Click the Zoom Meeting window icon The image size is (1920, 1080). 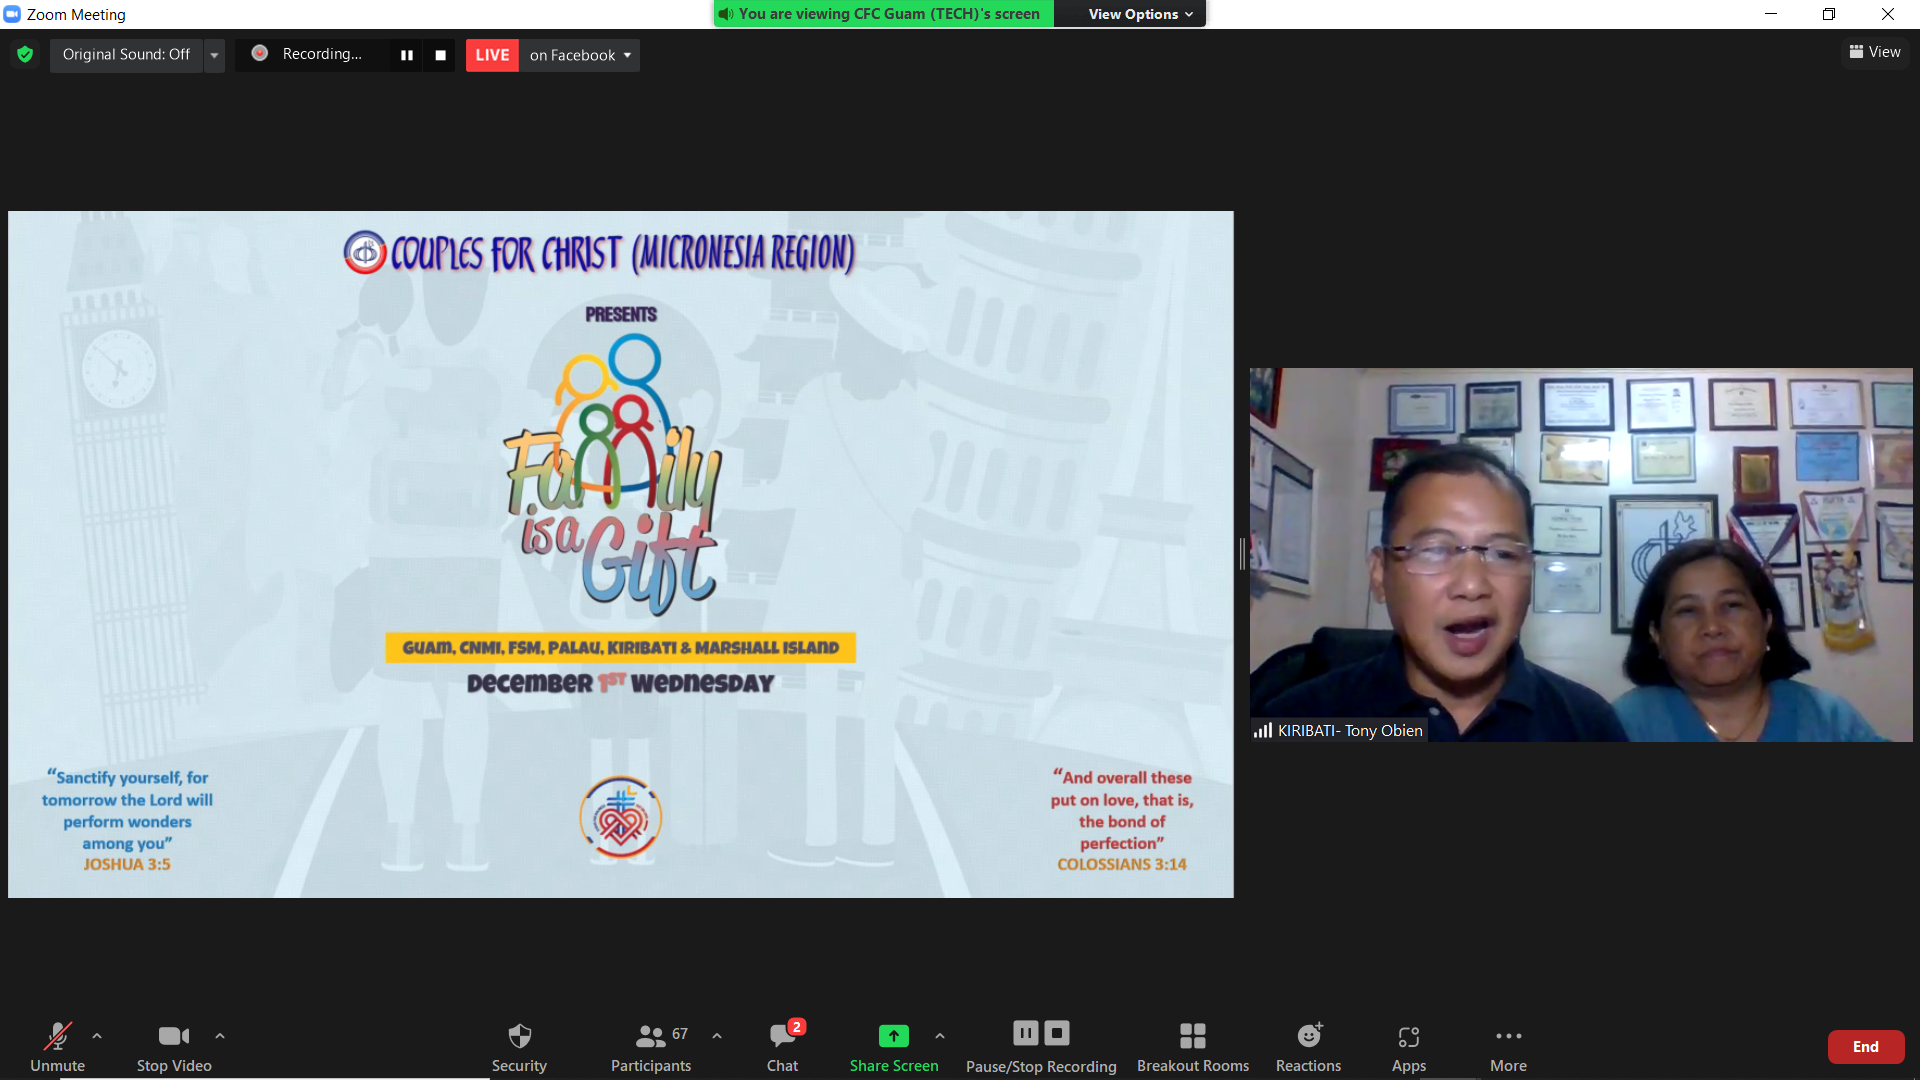[x=12, y=14]
